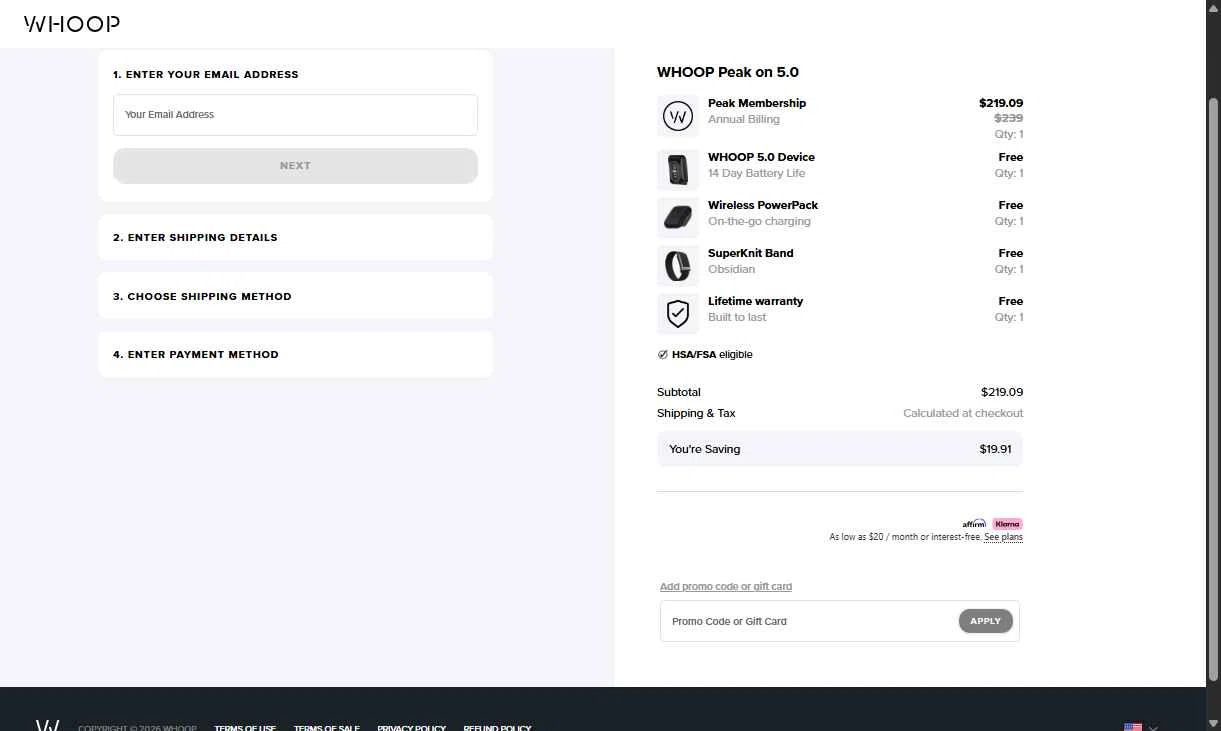Click the Peak Membership circular W icon
This screenshot has width=1221, height=731.
[x=678, y=117]
